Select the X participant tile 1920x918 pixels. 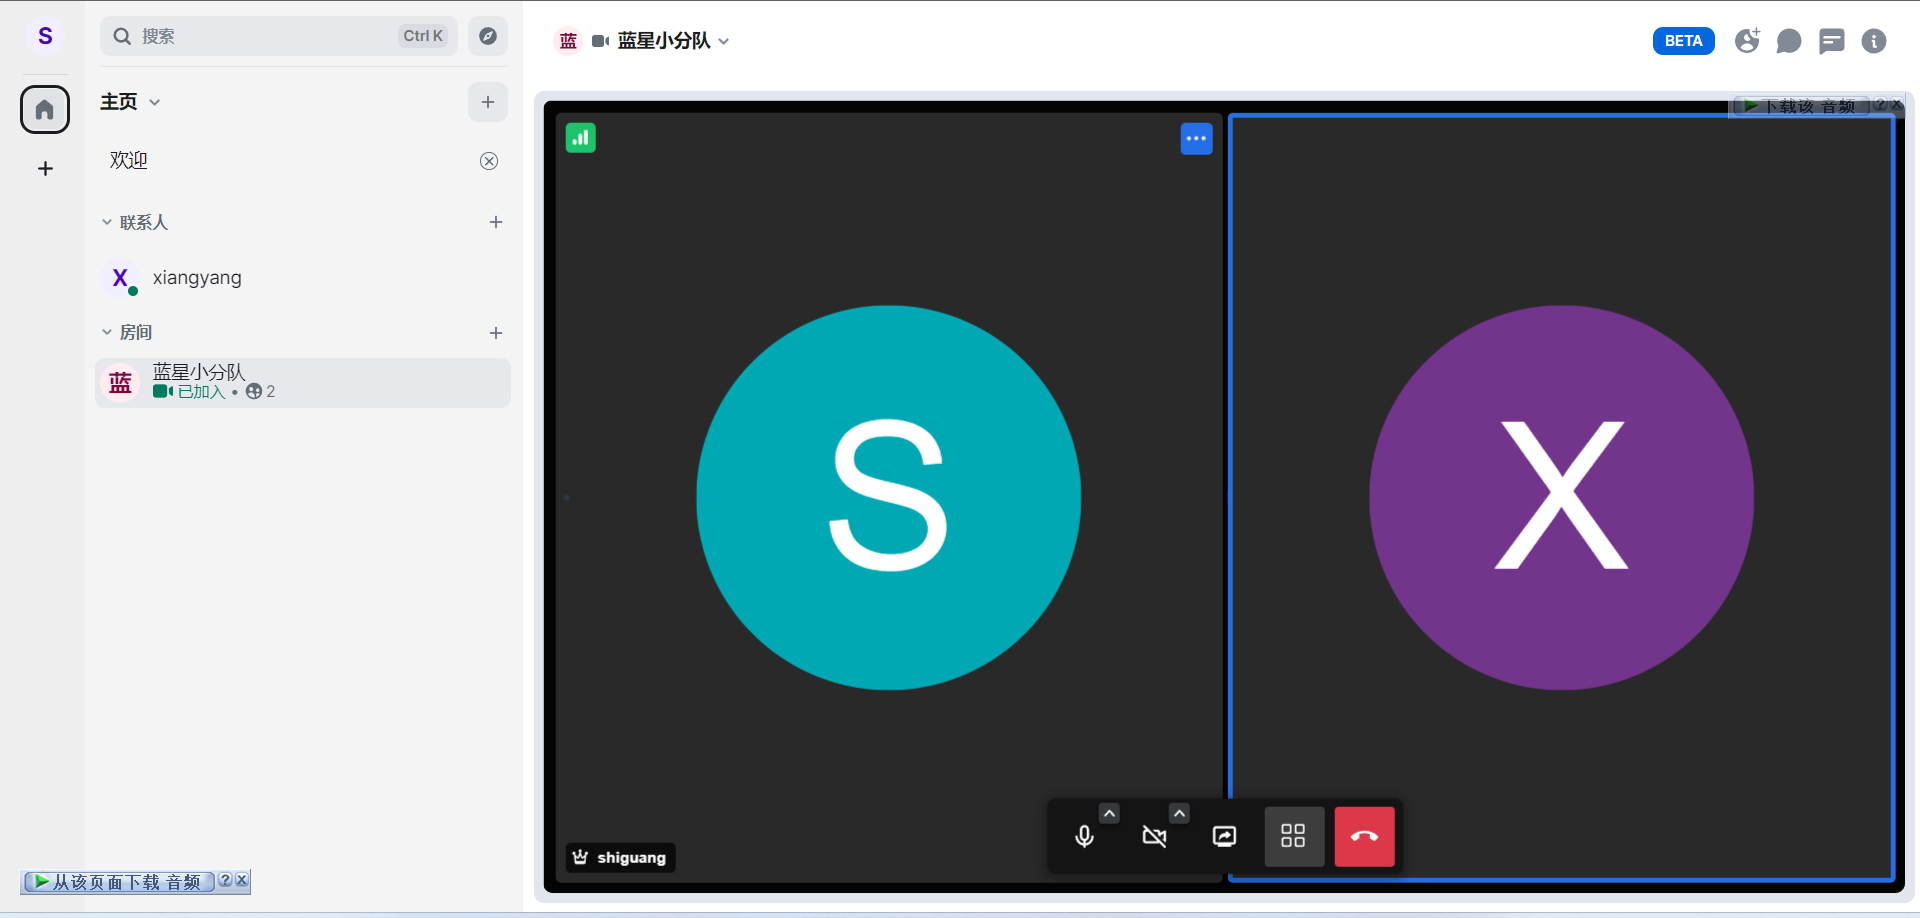[1562, 497]
